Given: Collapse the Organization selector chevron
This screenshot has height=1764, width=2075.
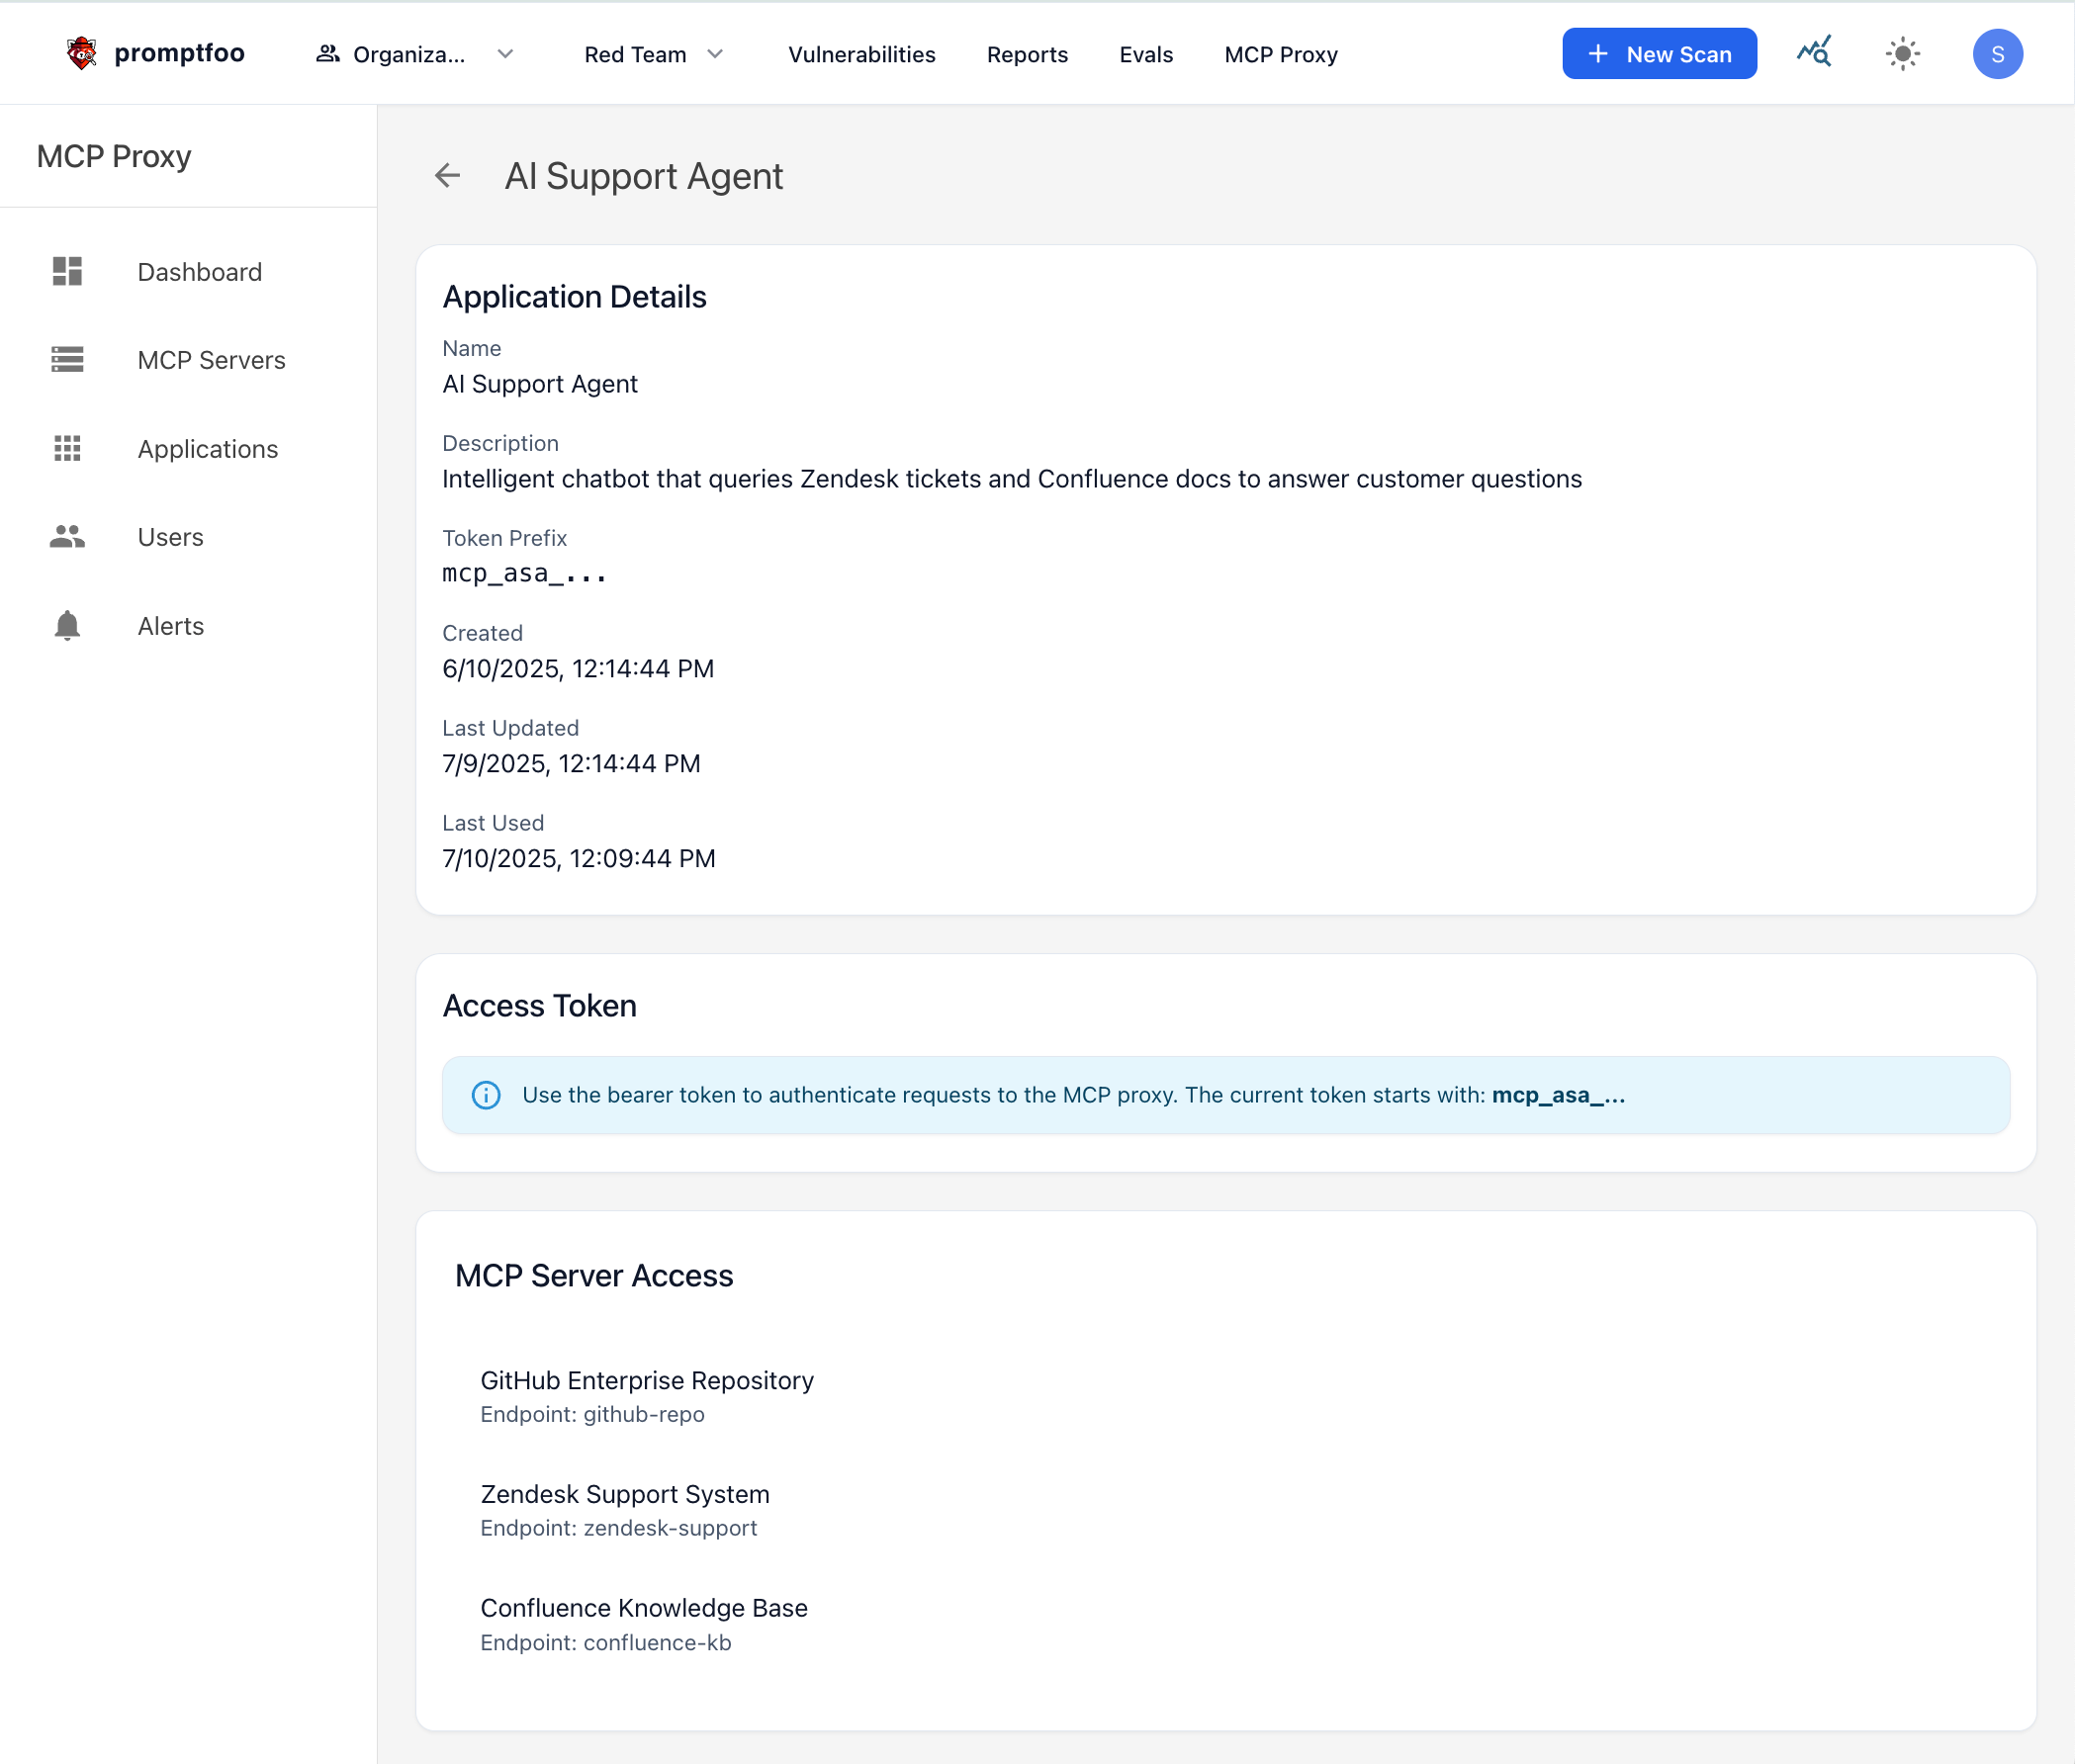Looking at the screenshot, I should [x=505, y=54].
